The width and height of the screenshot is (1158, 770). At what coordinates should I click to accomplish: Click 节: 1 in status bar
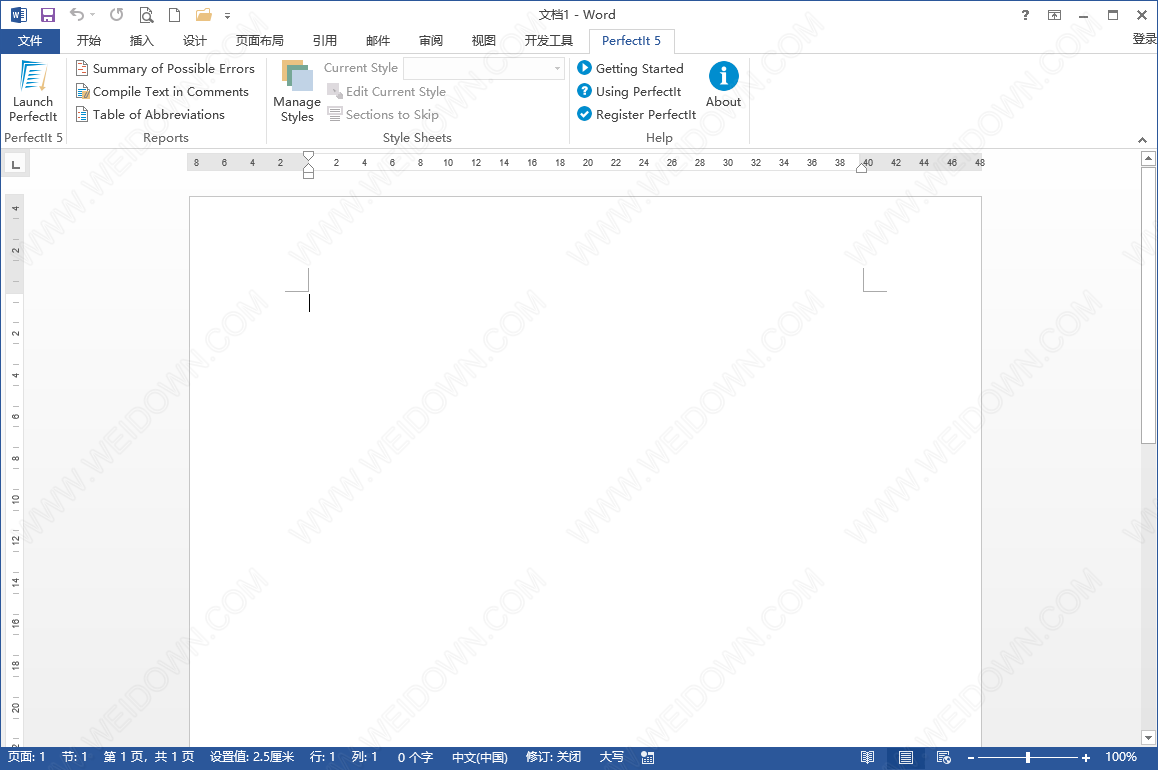click(75, 757)
